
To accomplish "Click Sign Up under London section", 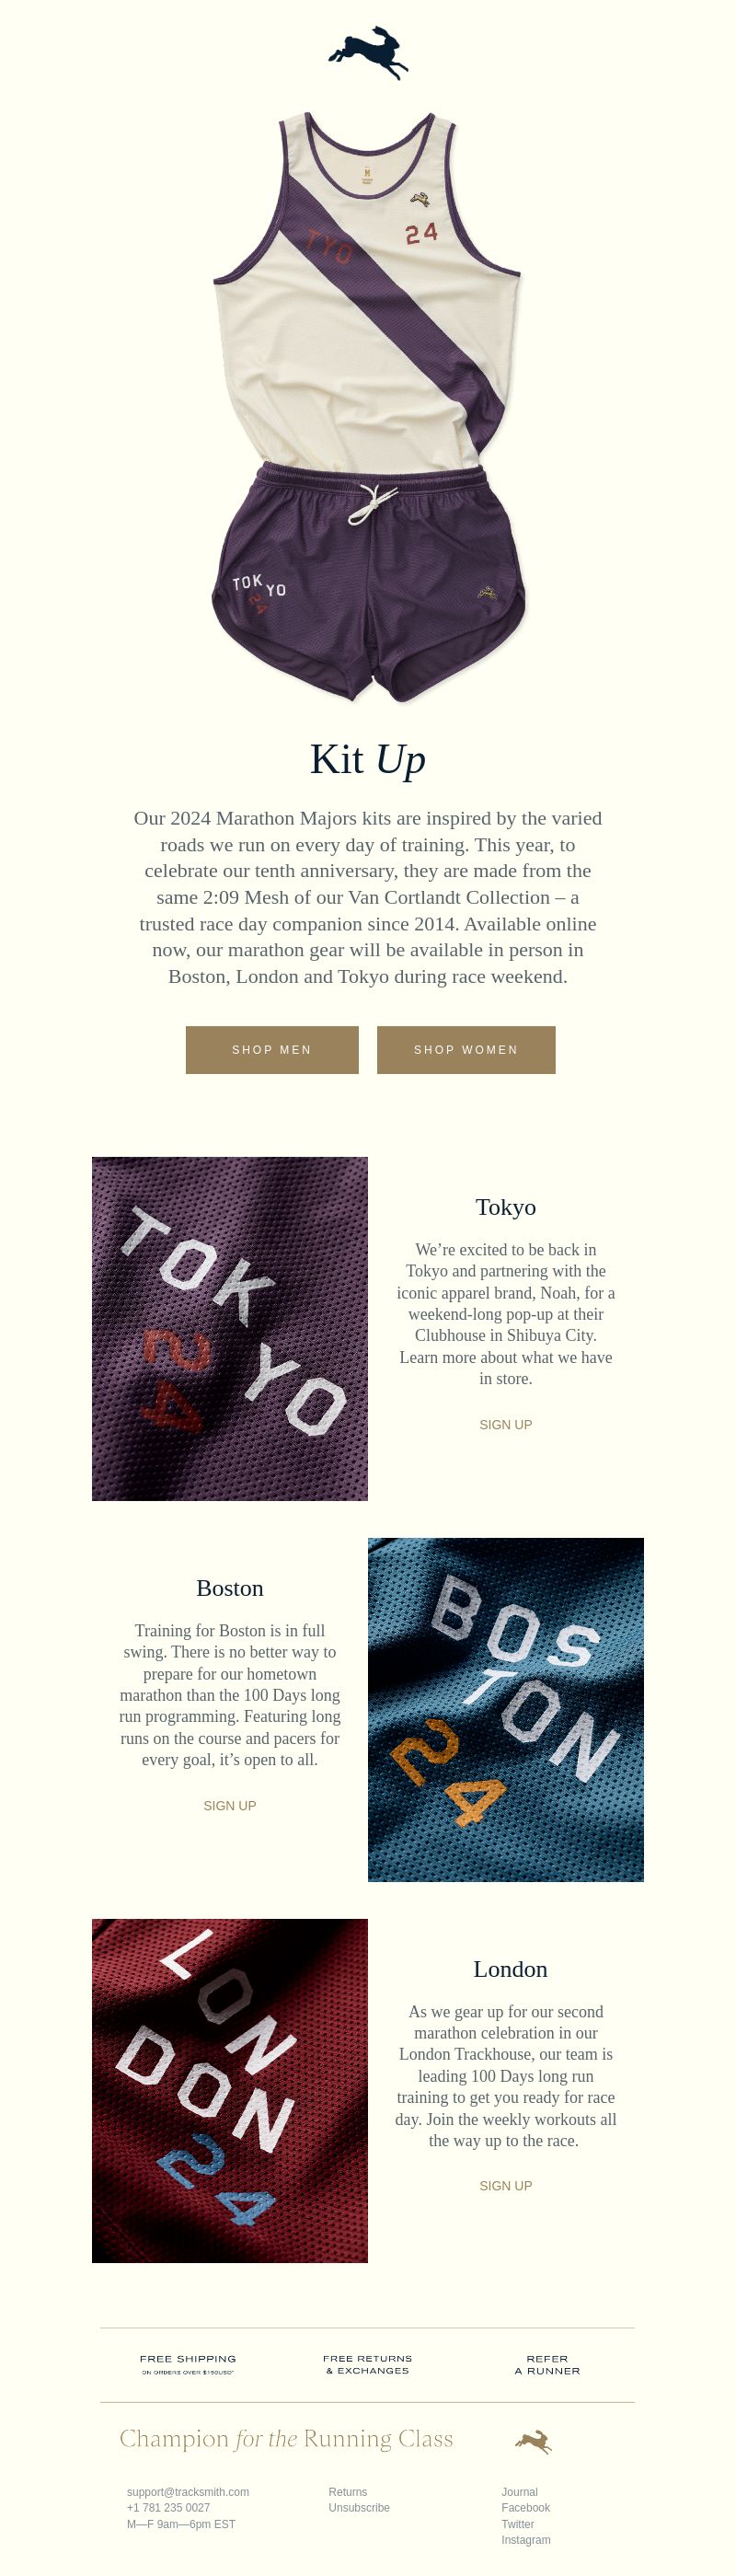I will pos(506,2186).
